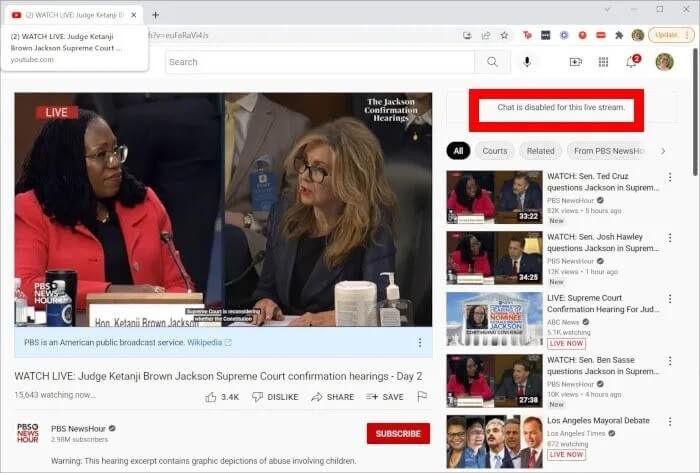Open the PBS NewsHour channel name link
Viewport: 700px width, 473px height.
tap(78, 428)
